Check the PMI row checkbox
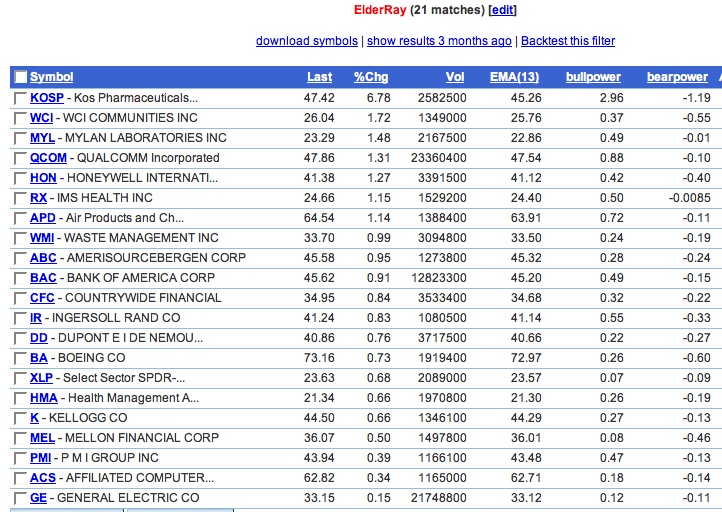 tap(20, 458)
